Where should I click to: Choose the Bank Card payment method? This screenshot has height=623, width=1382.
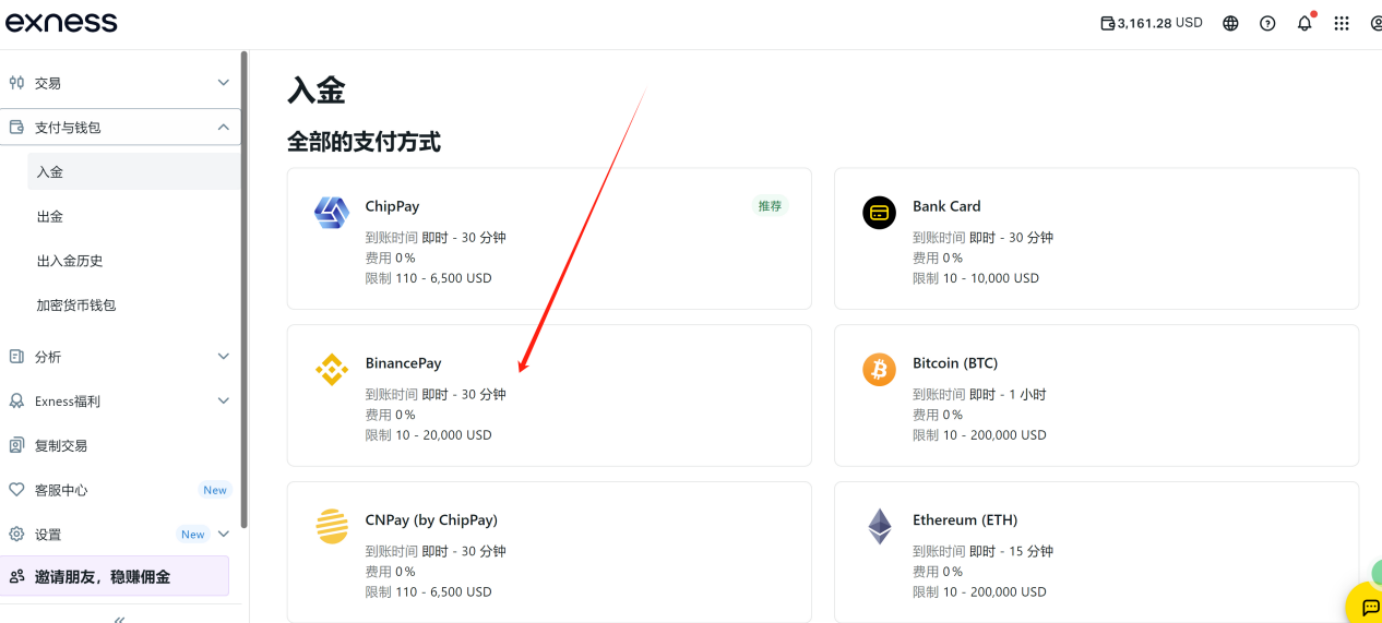[x=1095, y=238]
